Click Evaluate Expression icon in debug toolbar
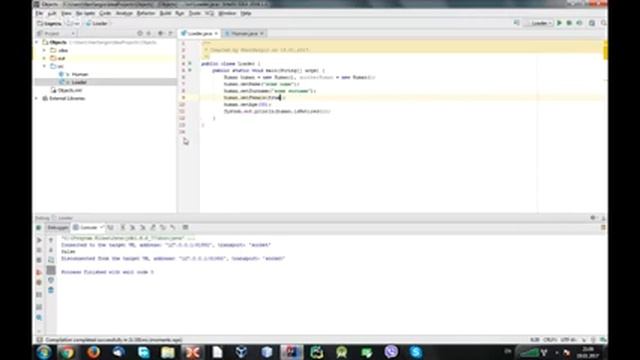Viewport: 640px width, 360px height. pos(185,227)
